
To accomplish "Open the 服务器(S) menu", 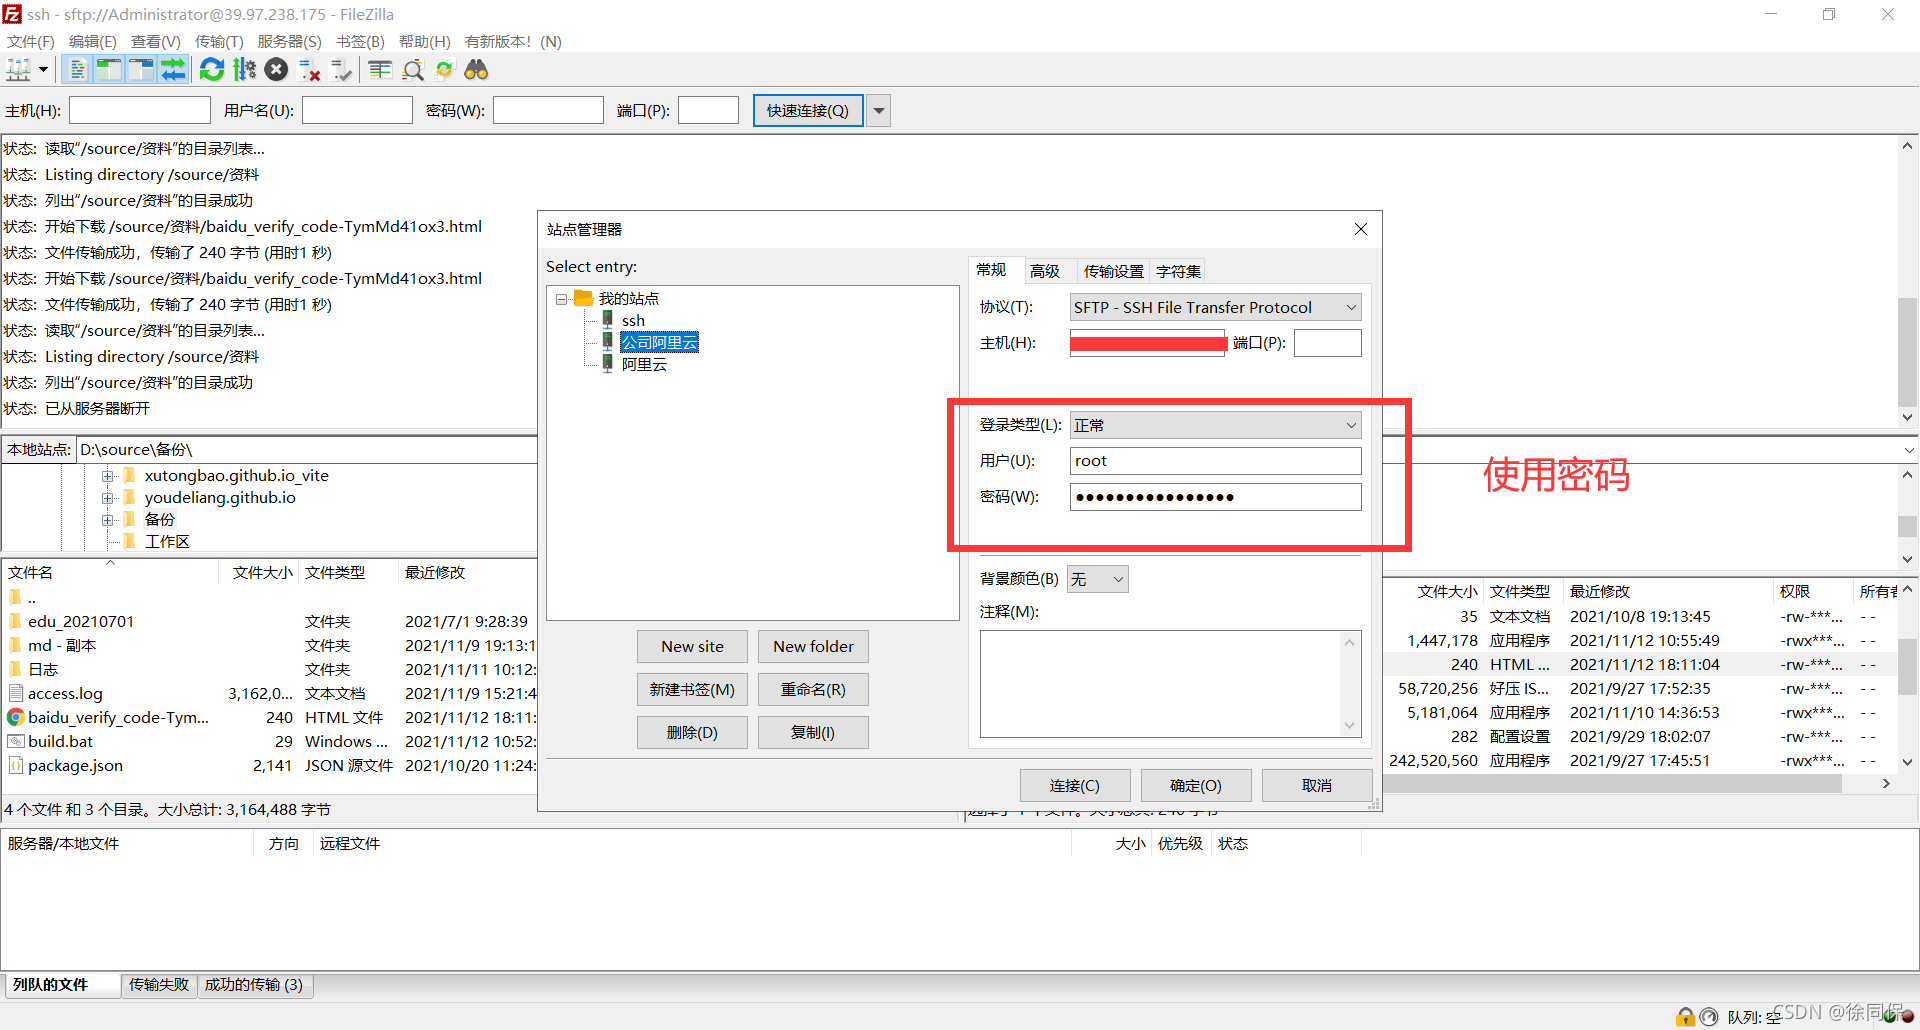I will [x=289, y=41].
